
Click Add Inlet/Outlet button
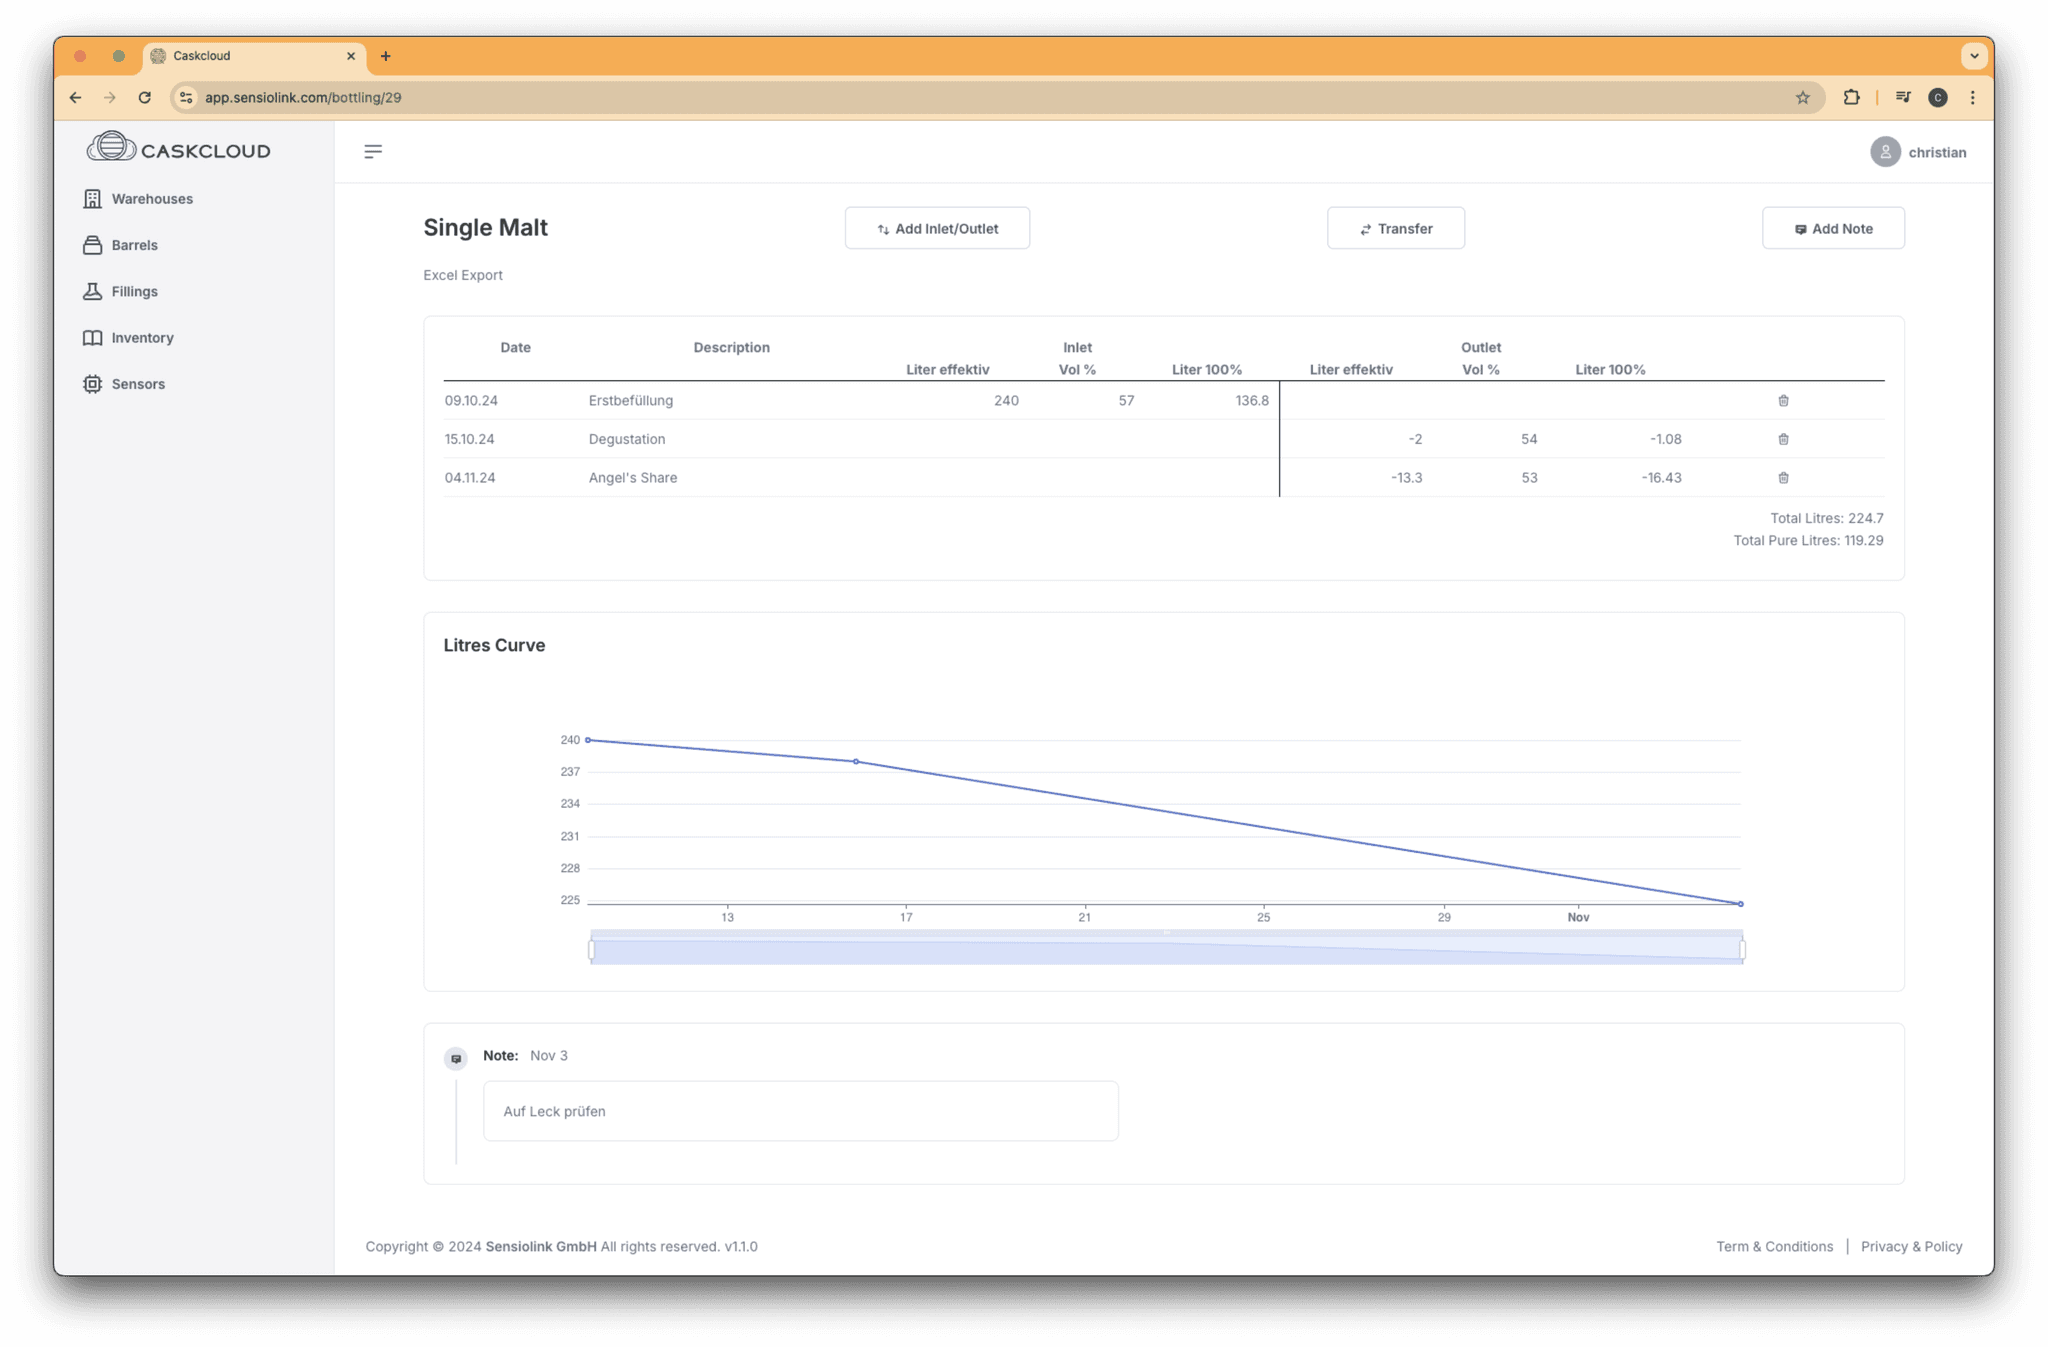point(937,228)
